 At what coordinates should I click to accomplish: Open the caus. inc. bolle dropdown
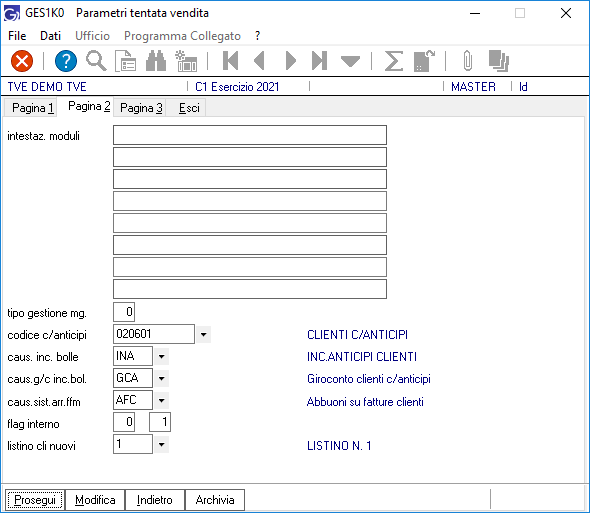[x=161, y=356]
